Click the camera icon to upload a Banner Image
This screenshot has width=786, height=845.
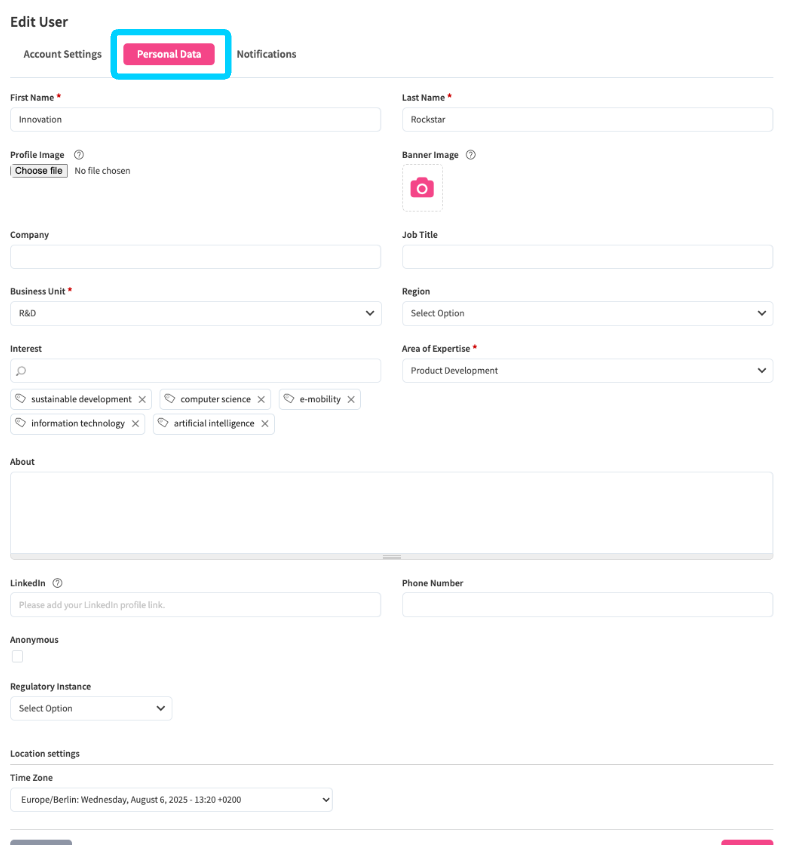[421, 188]
